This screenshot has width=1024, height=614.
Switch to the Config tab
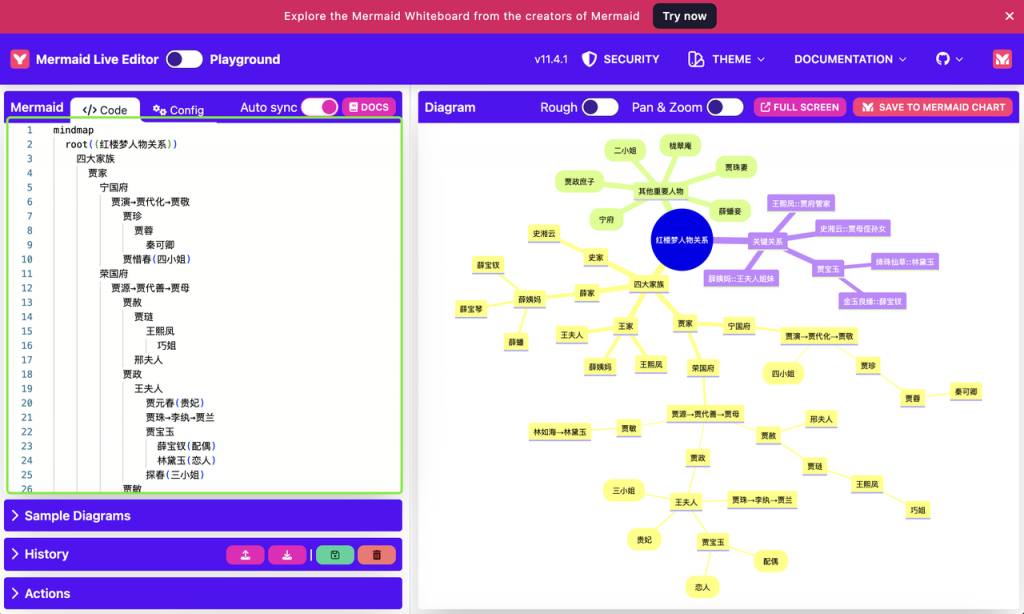pos(178,110)
